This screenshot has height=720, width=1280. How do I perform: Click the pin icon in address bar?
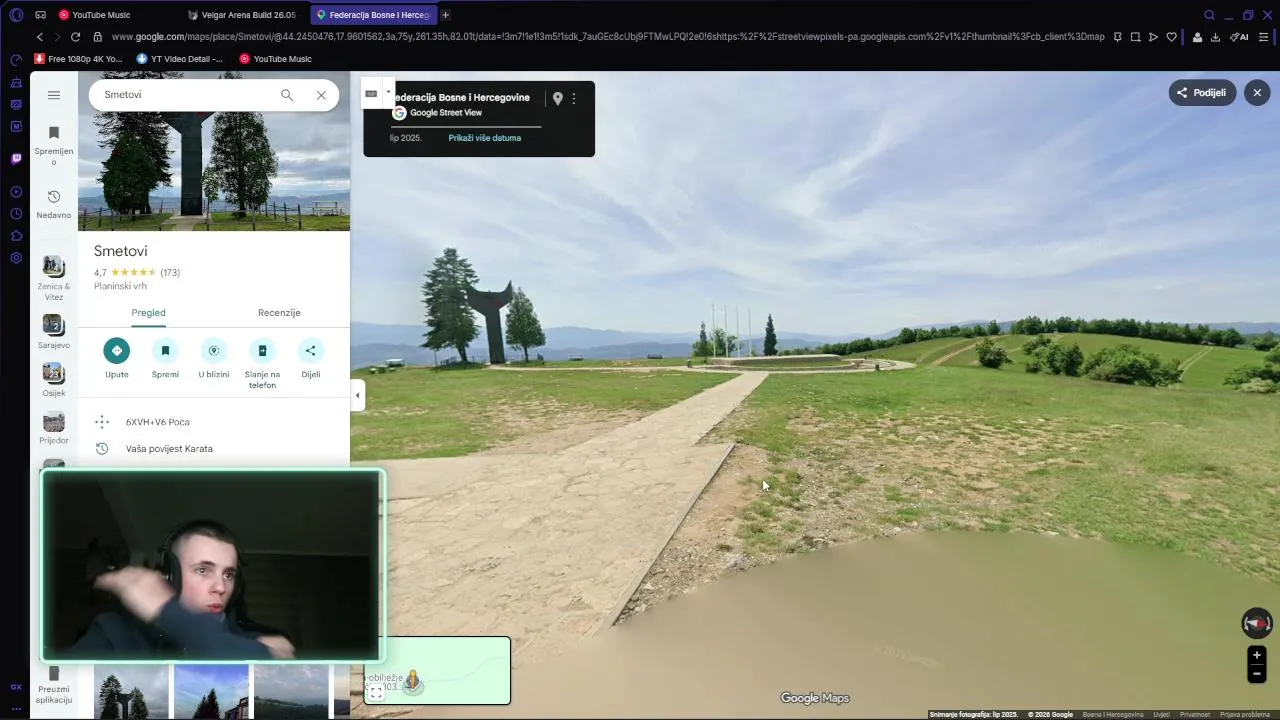pos(1117,37)
